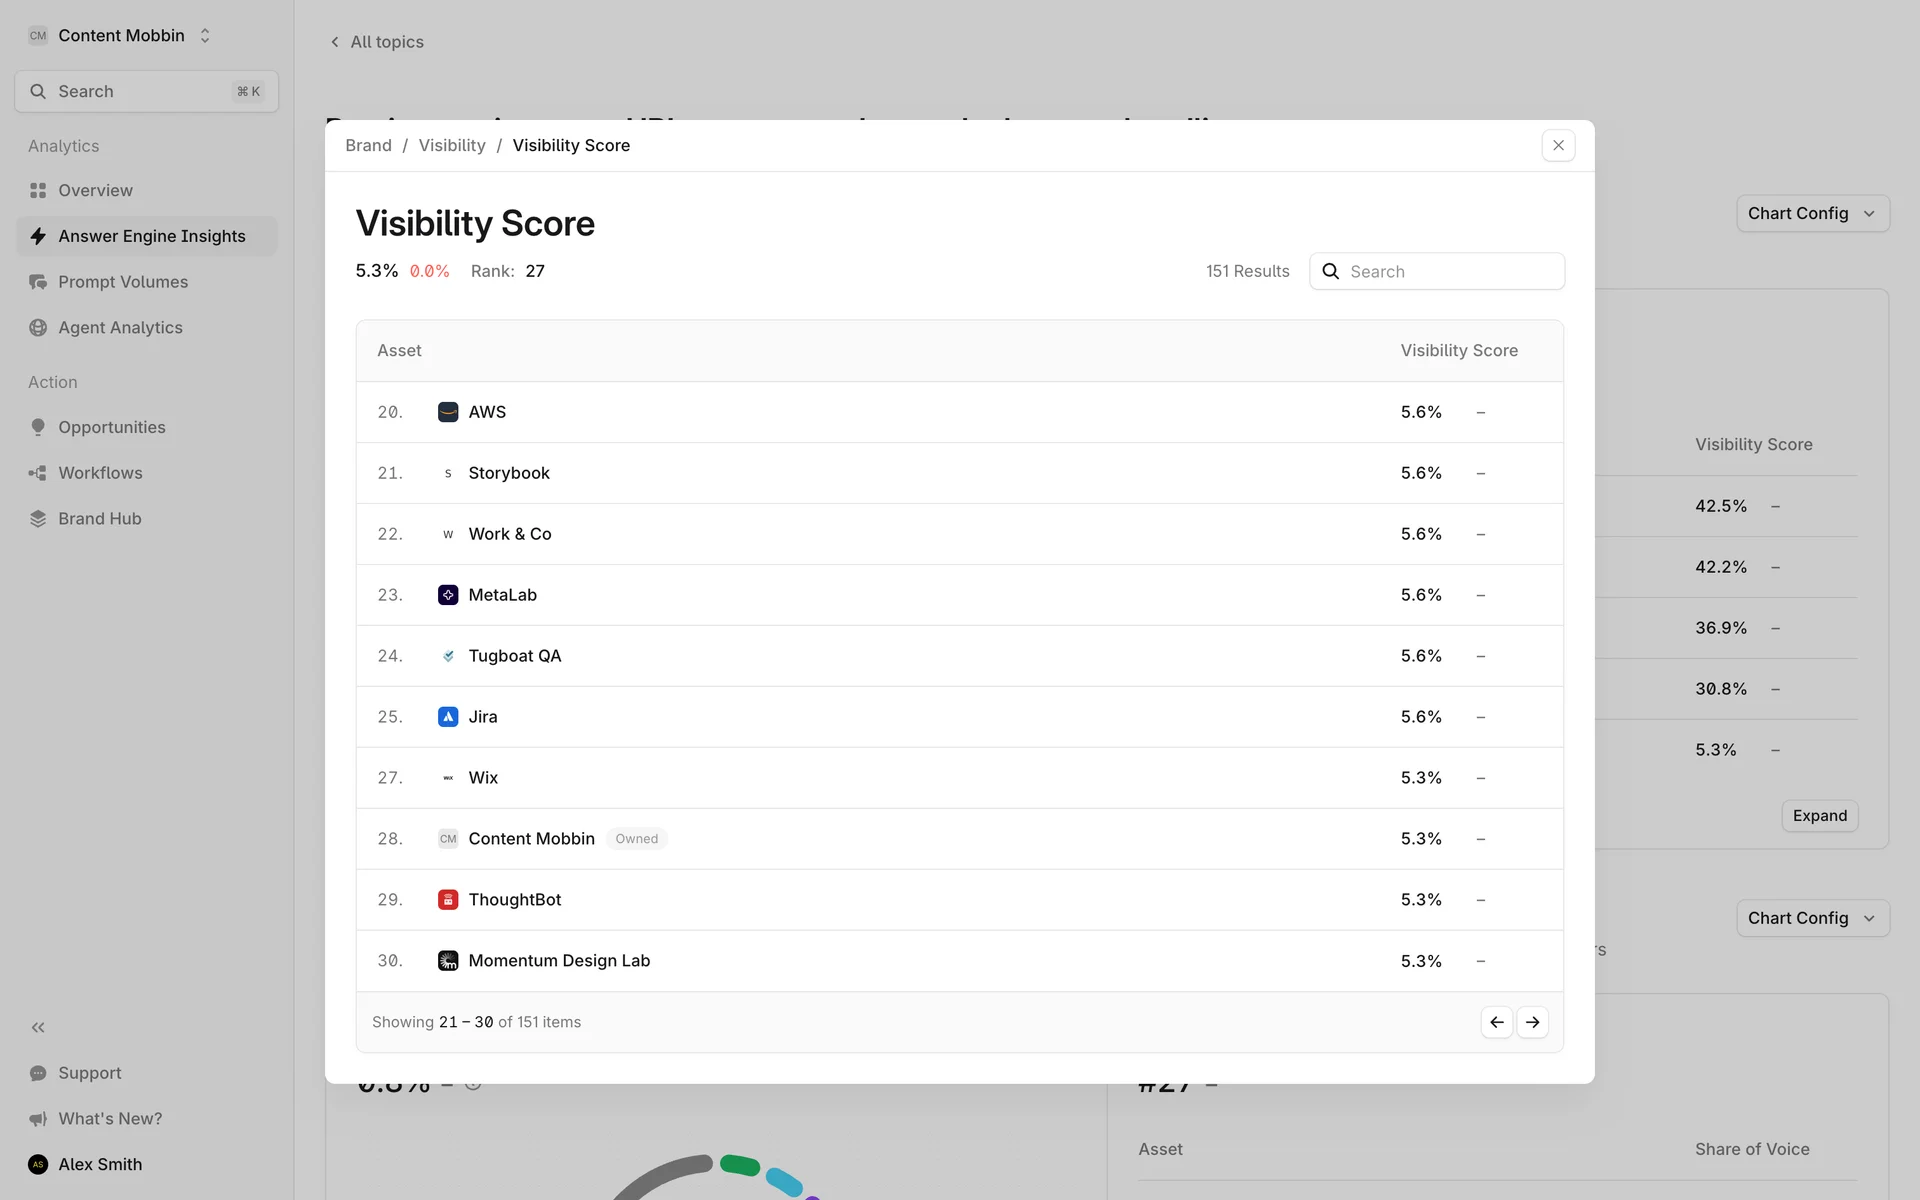Click the Agent Analytics globe icon
Image resolution: width=1920 pixels, height=1200 pixels.
tap(38, 328)
